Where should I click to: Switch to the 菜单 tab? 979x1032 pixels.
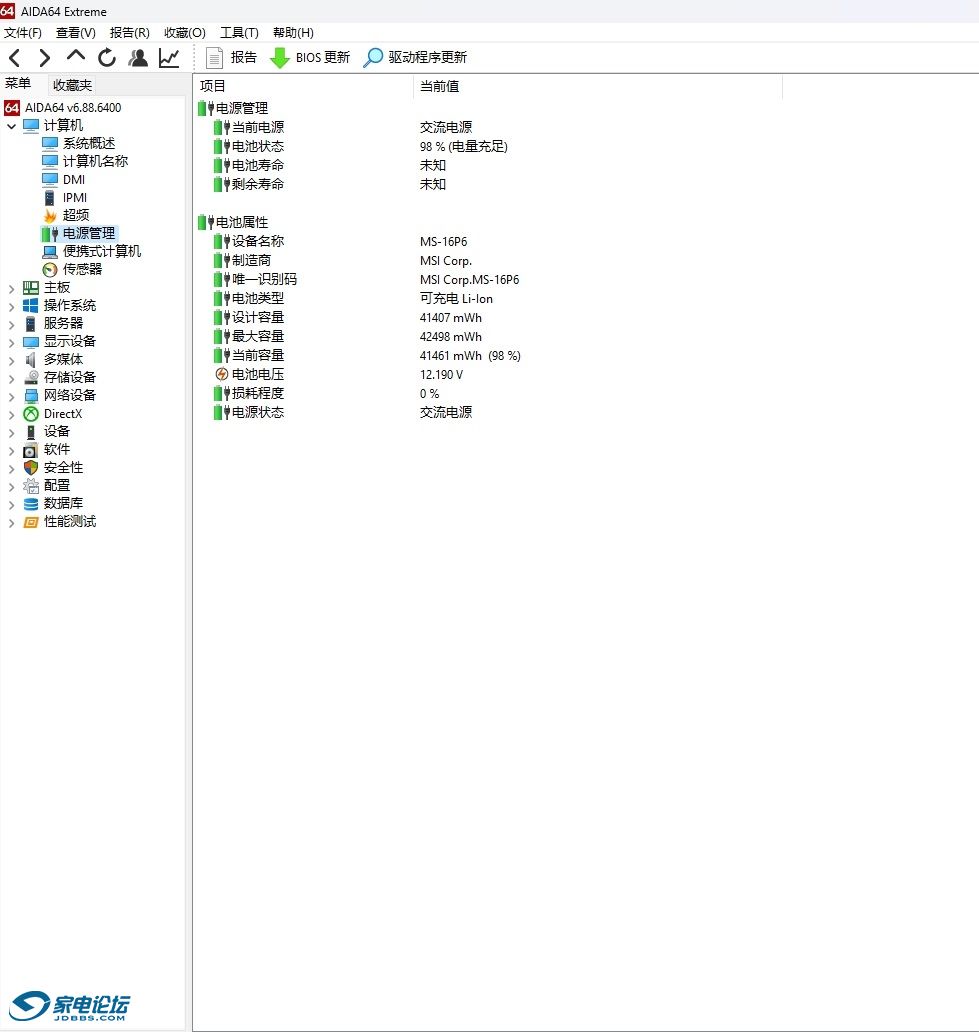click(18, 84)
